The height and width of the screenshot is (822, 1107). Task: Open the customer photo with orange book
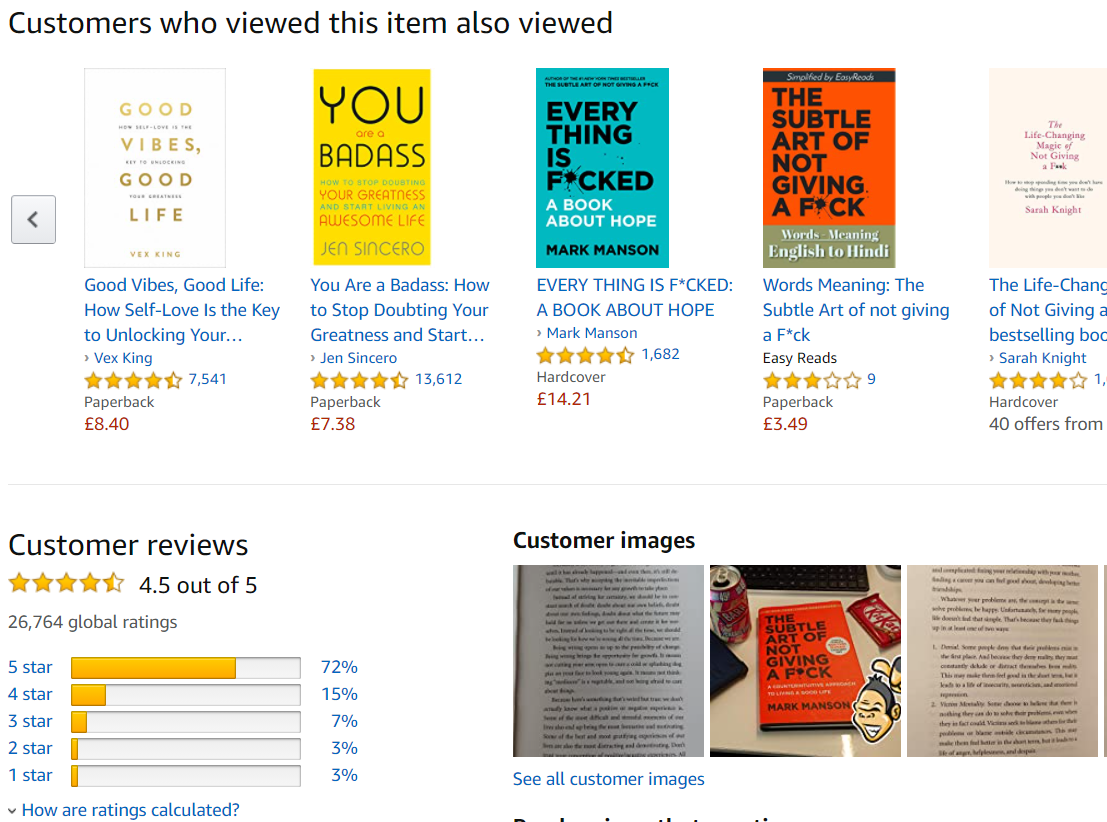click(x=805, y=661)
